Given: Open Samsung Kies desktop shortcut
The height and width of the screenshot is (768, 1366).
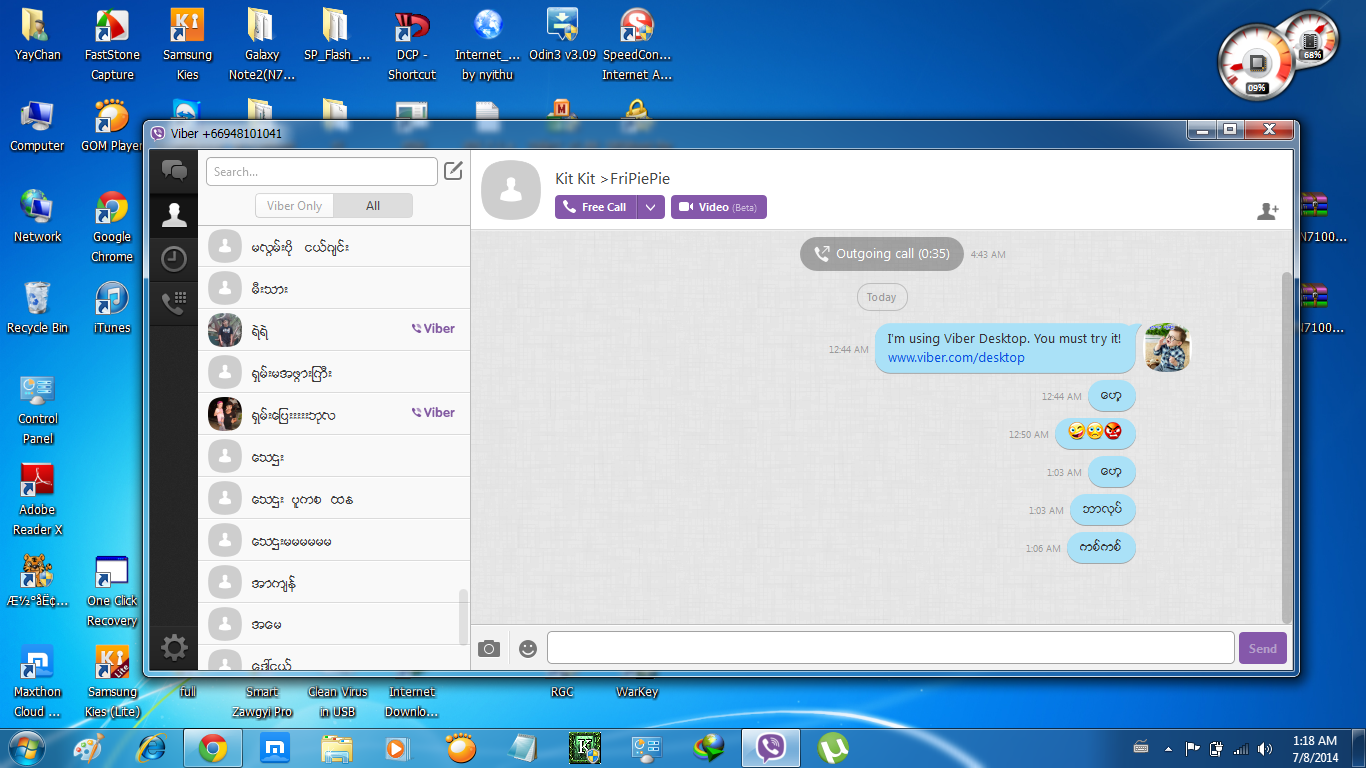Looking at the screenshot, I should click(187, 45).
